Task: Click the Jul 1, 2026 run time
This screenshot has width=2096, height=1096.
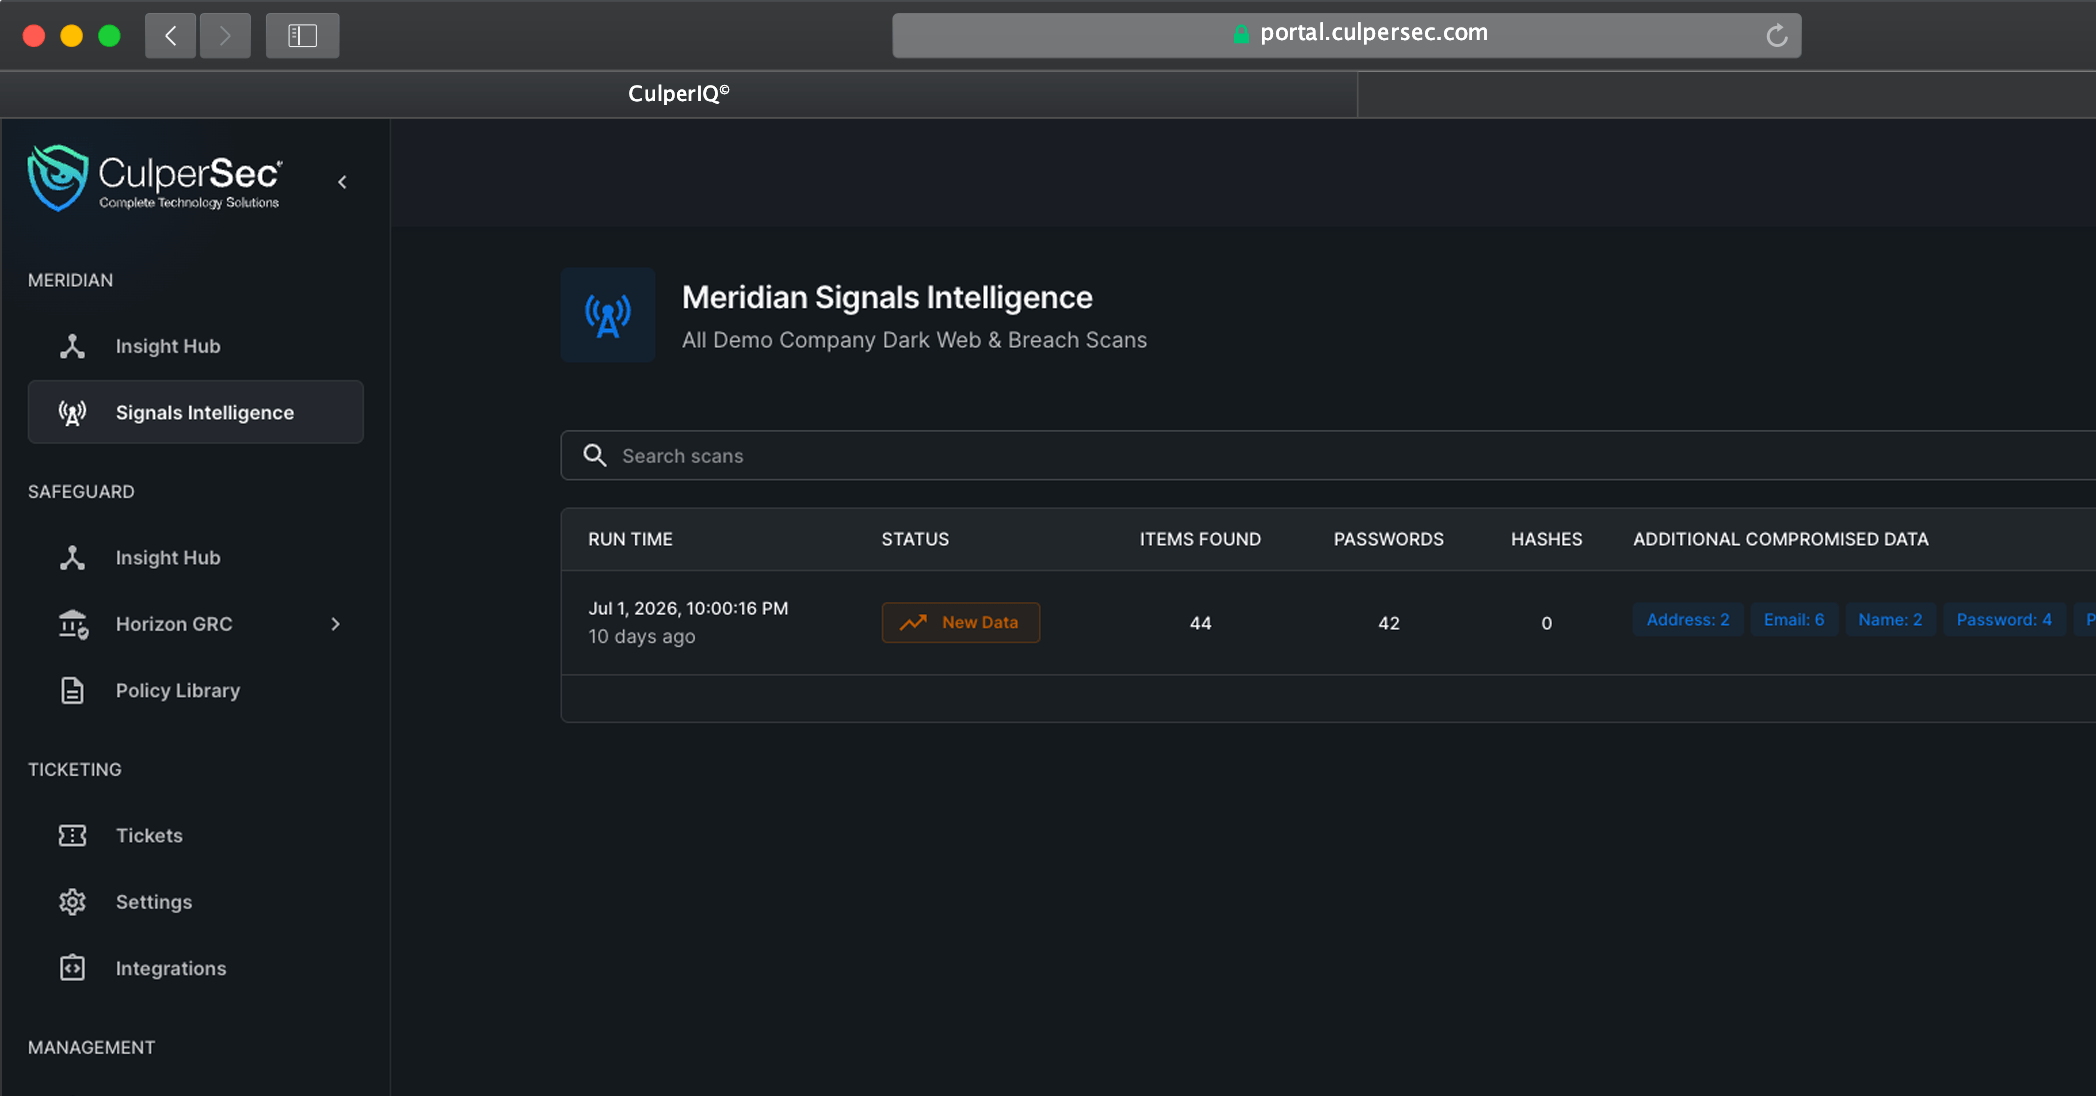Action: 688,608
